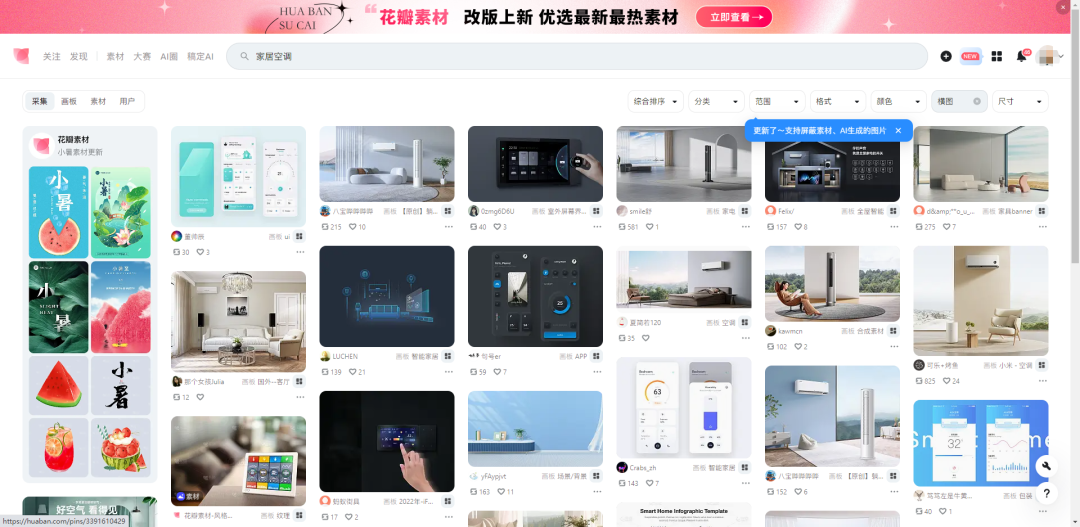
Task: Open the LUCHEN user profile link
Action: coord(345,356)
